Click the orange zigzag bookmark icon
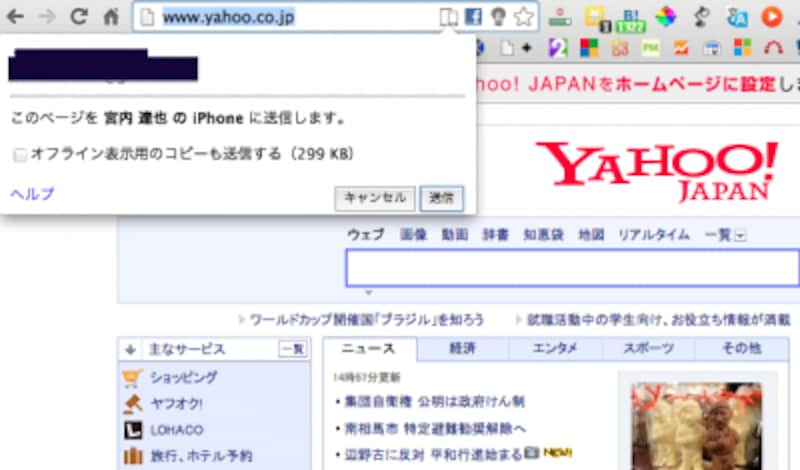This screenshot has height=470, width=800. [x=681, y=48]
